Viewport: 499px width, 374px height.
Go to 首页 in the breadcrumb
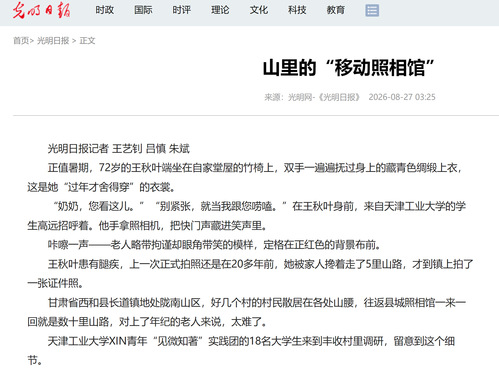pyautogui.click(x=21, y=41)
